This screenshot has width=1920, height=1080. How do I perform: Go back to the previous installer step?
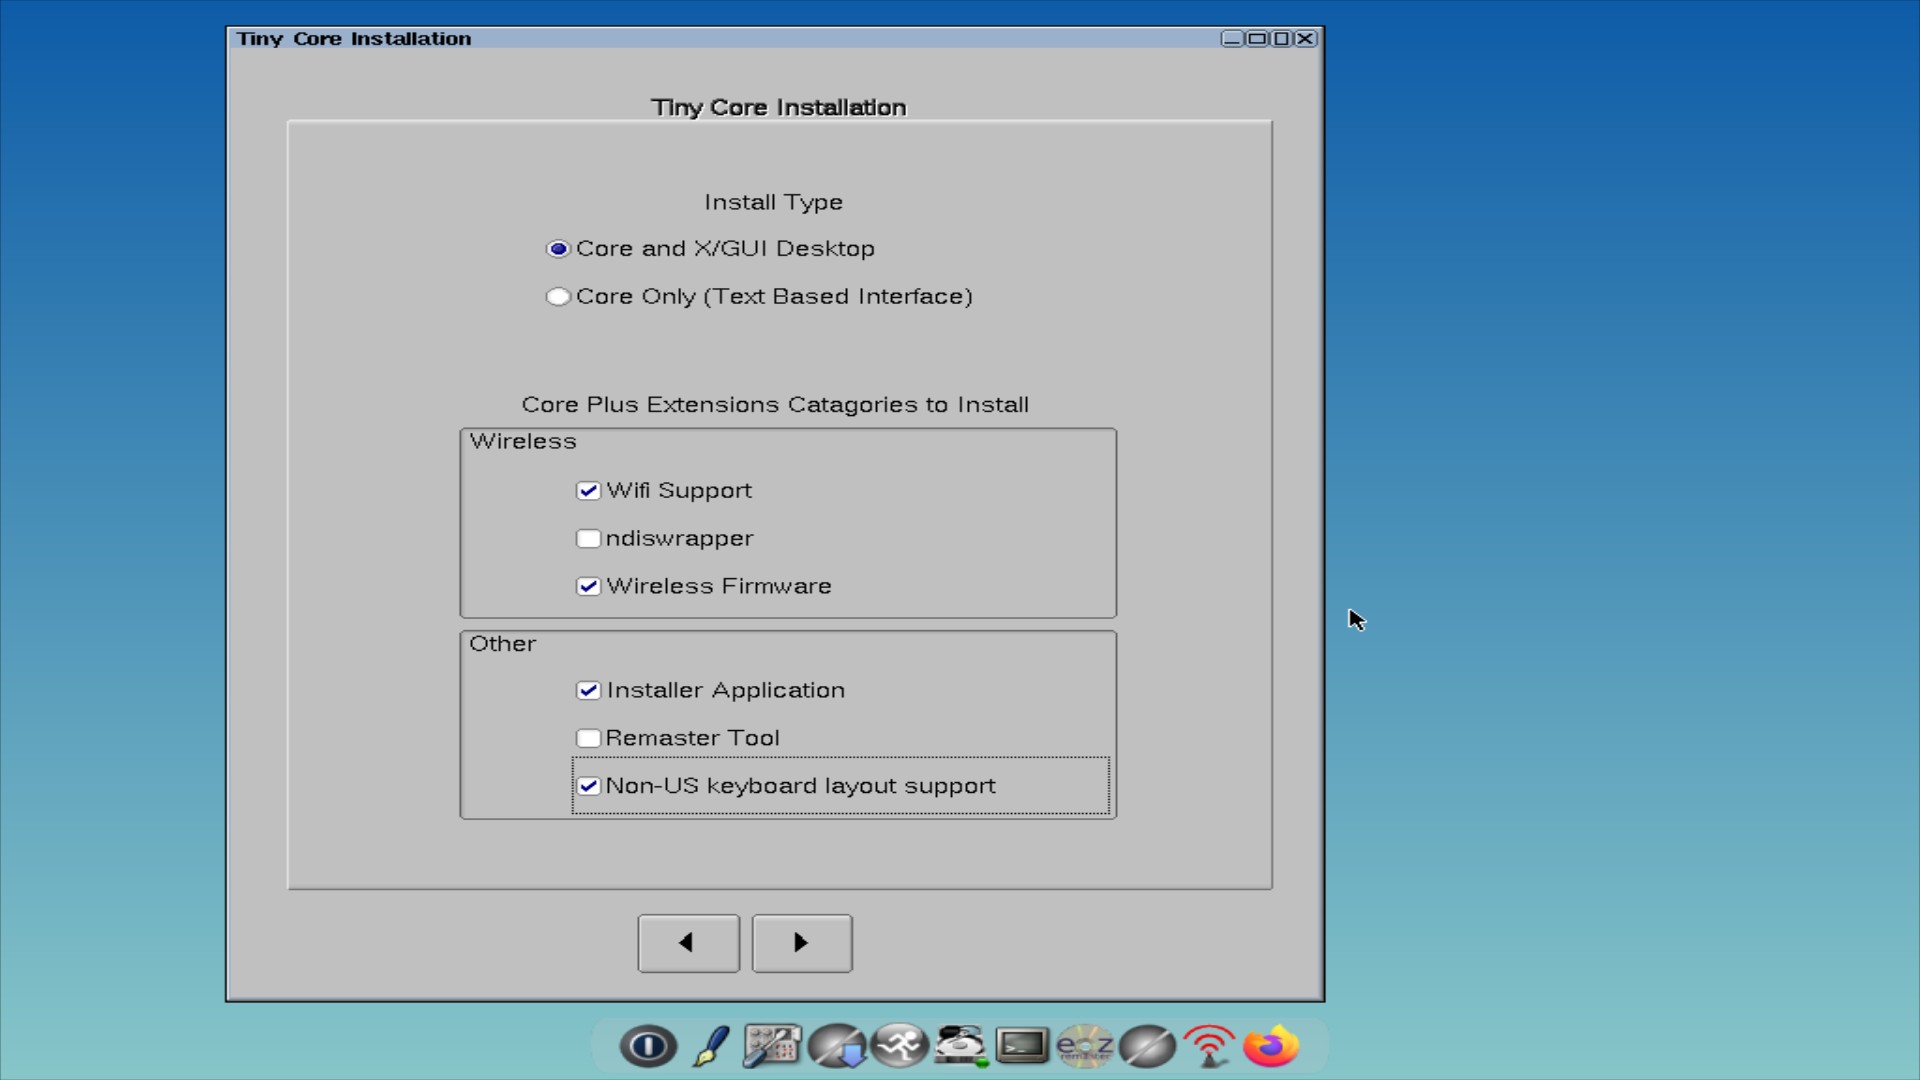tap(688, 943)
